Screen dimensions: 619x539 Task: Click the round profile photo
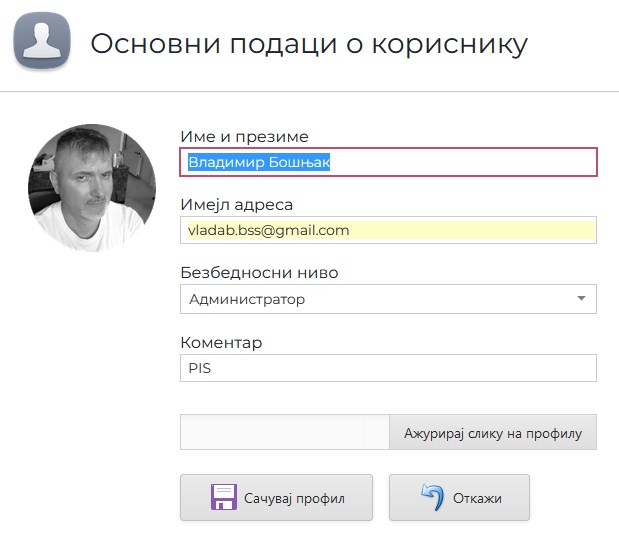[92, 188]
